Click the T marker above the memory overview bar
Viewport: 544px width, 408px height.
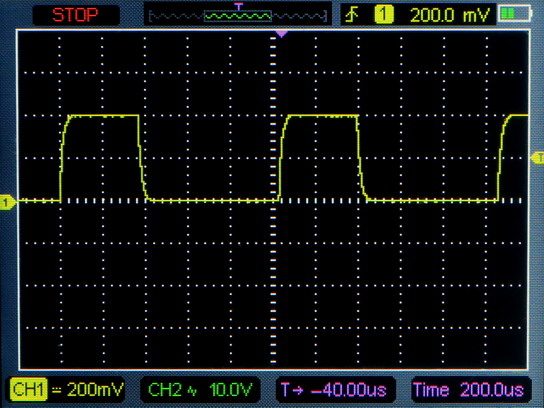(x=238, y=6)
